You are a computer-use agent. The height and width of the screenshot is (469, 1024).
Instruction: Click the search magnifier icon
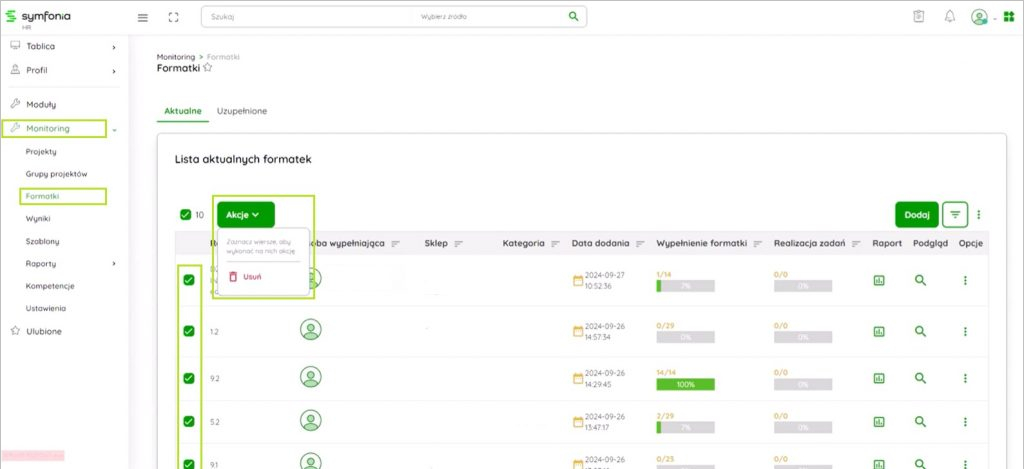click(x=573, y=17)
